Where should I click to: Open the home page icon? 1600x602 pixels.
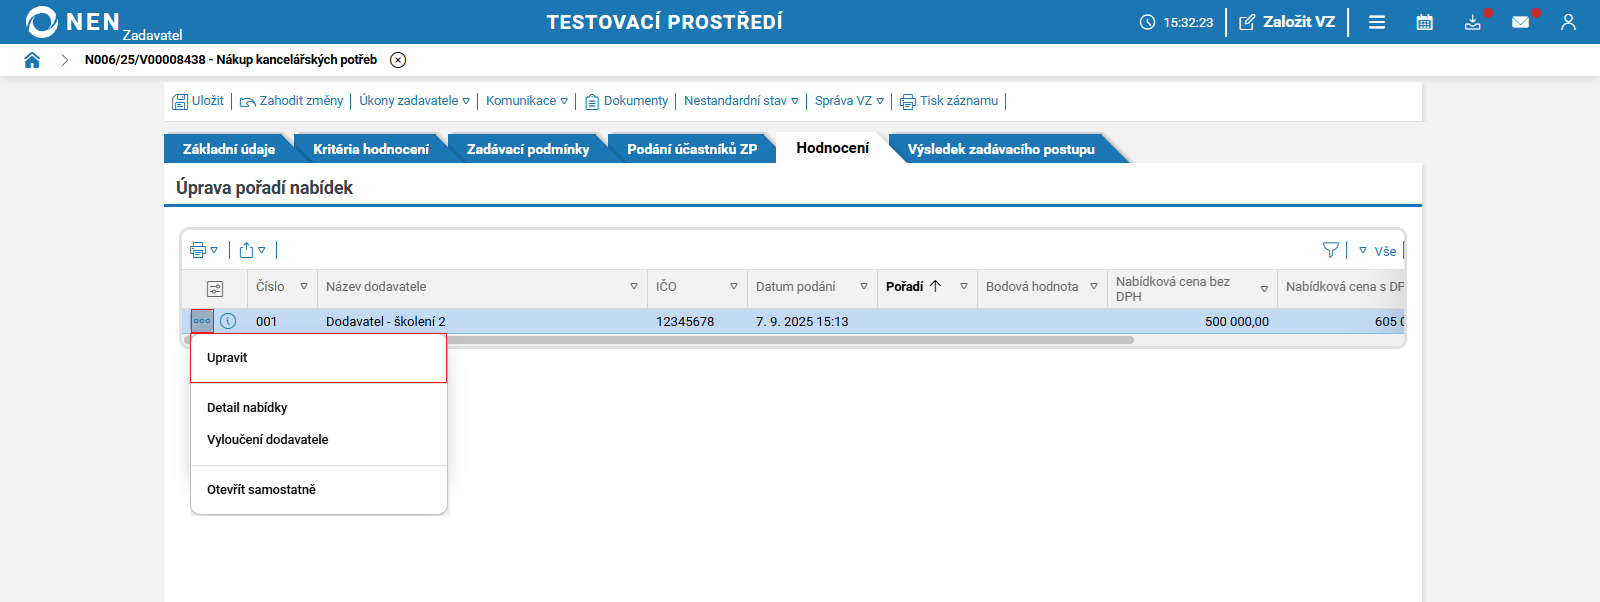tap(32, 60)
